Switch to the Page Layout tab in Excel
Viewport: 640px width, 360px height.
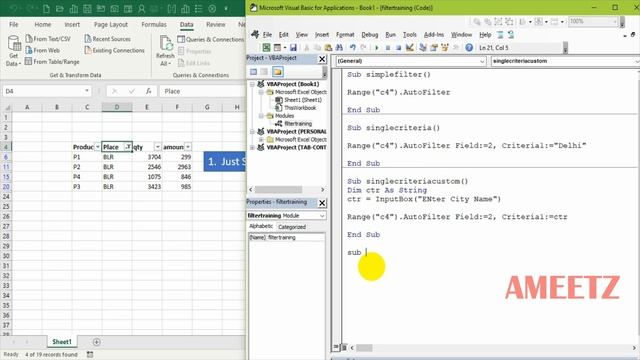click(x=111, y=24)
